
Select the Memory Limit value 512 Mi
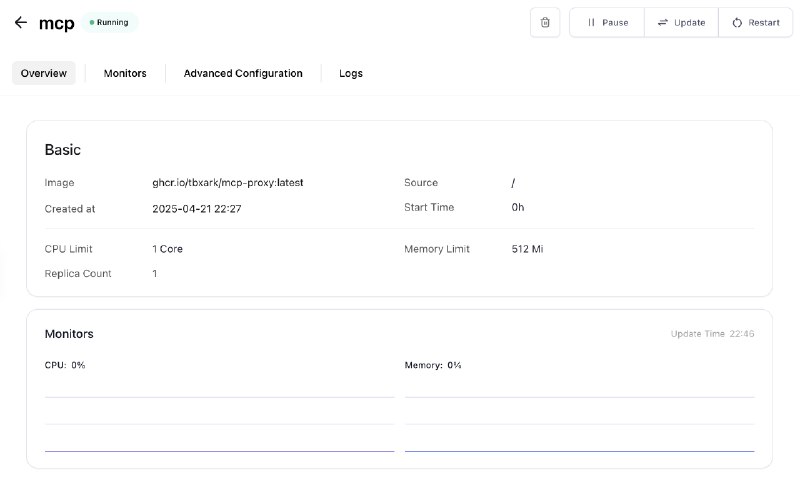pyautogui.click(x=528, y=249)
